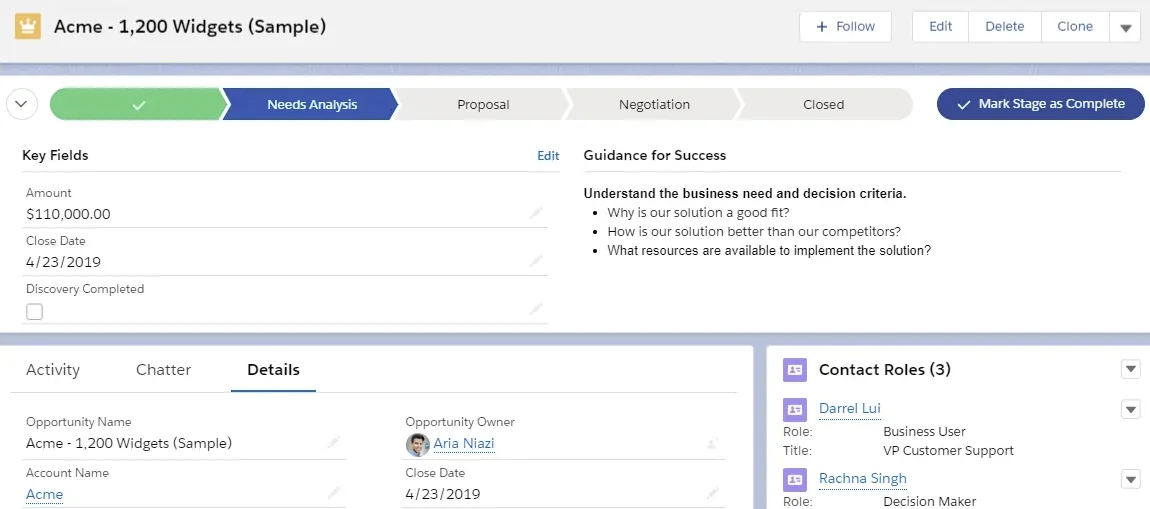Open the Contact Roles (3) heading link
The width and height of the screenshot is (1150, 509).
(885, 370)
